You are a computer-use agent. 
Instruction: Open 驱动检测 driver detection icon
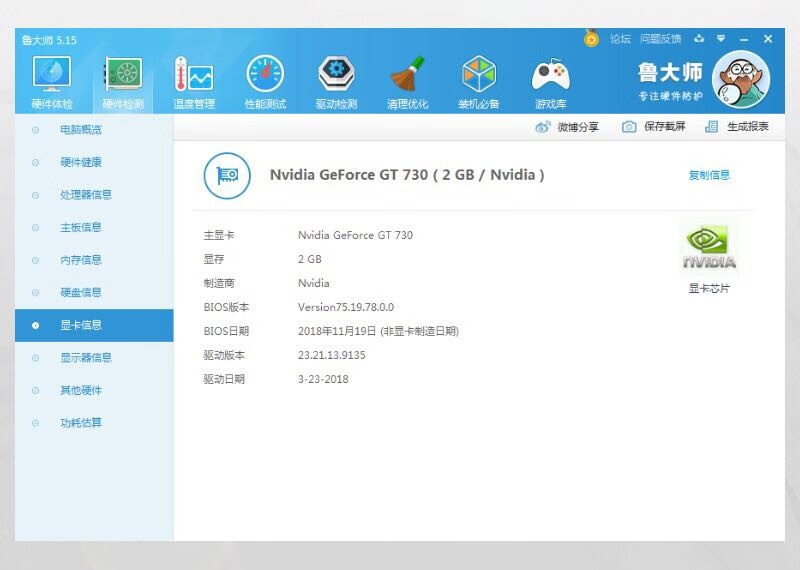pos(336,75)
